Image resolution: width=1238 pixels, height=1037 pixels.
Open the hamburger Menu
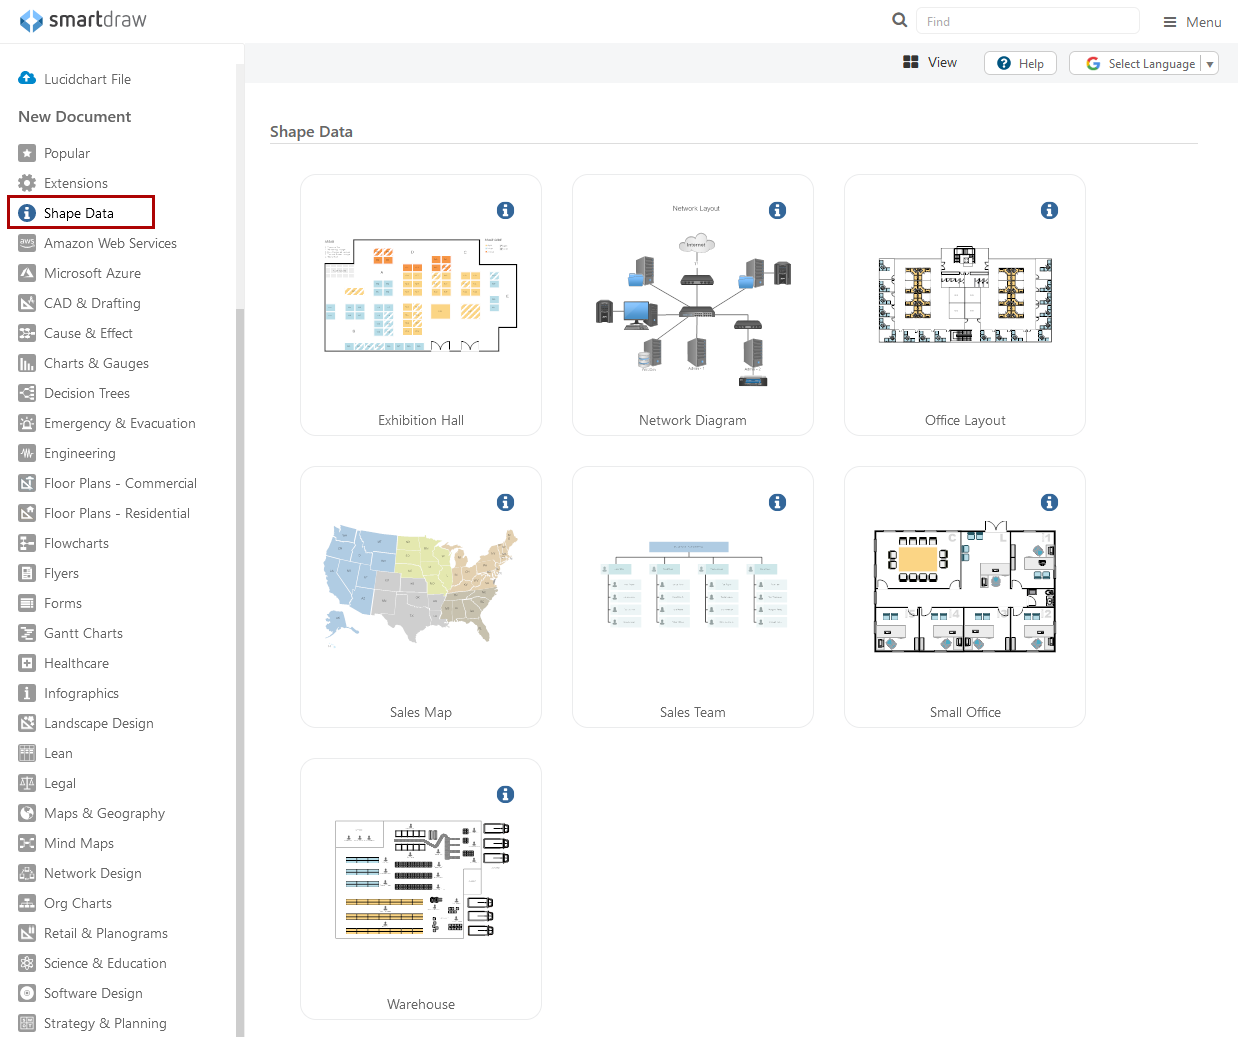tap(1191, 22)
